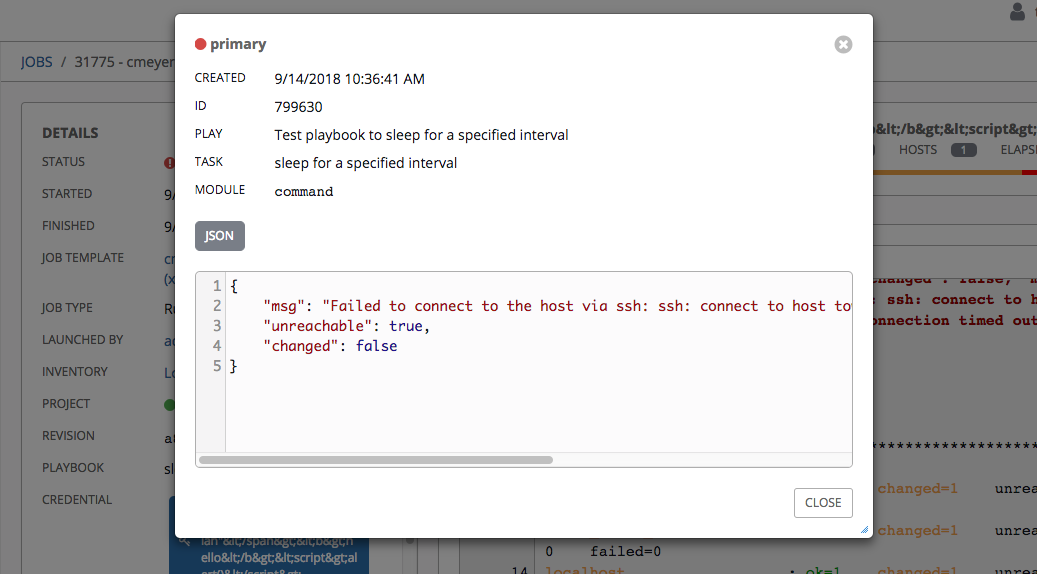Click the JOB TEMPLATE label in details
The image size is (1037, 574).
point(83,258)
